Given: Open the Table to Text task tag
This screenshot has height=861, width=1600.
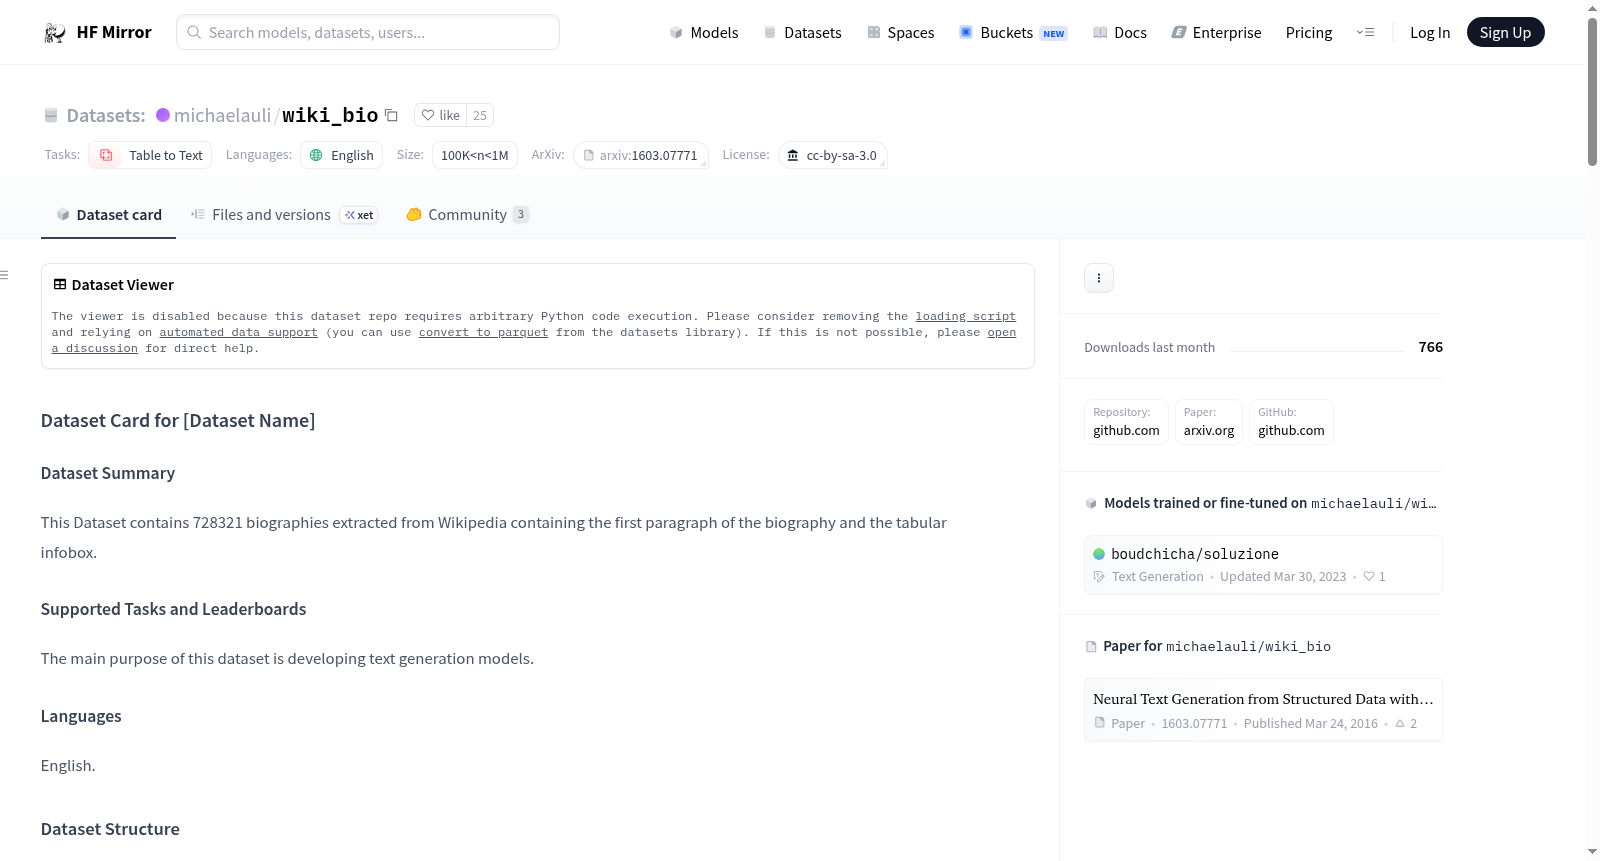Looking at the screenshot, I should pyautogui.click(x=150, y=155).
